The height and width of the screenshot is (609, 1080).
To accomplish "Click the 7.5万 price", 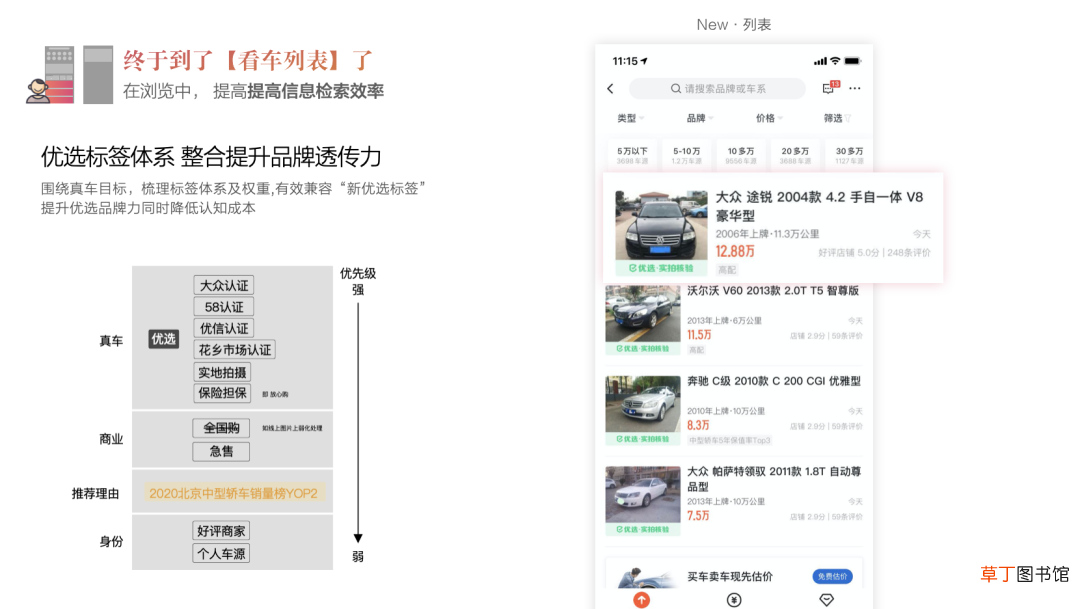I will point(698,515).
